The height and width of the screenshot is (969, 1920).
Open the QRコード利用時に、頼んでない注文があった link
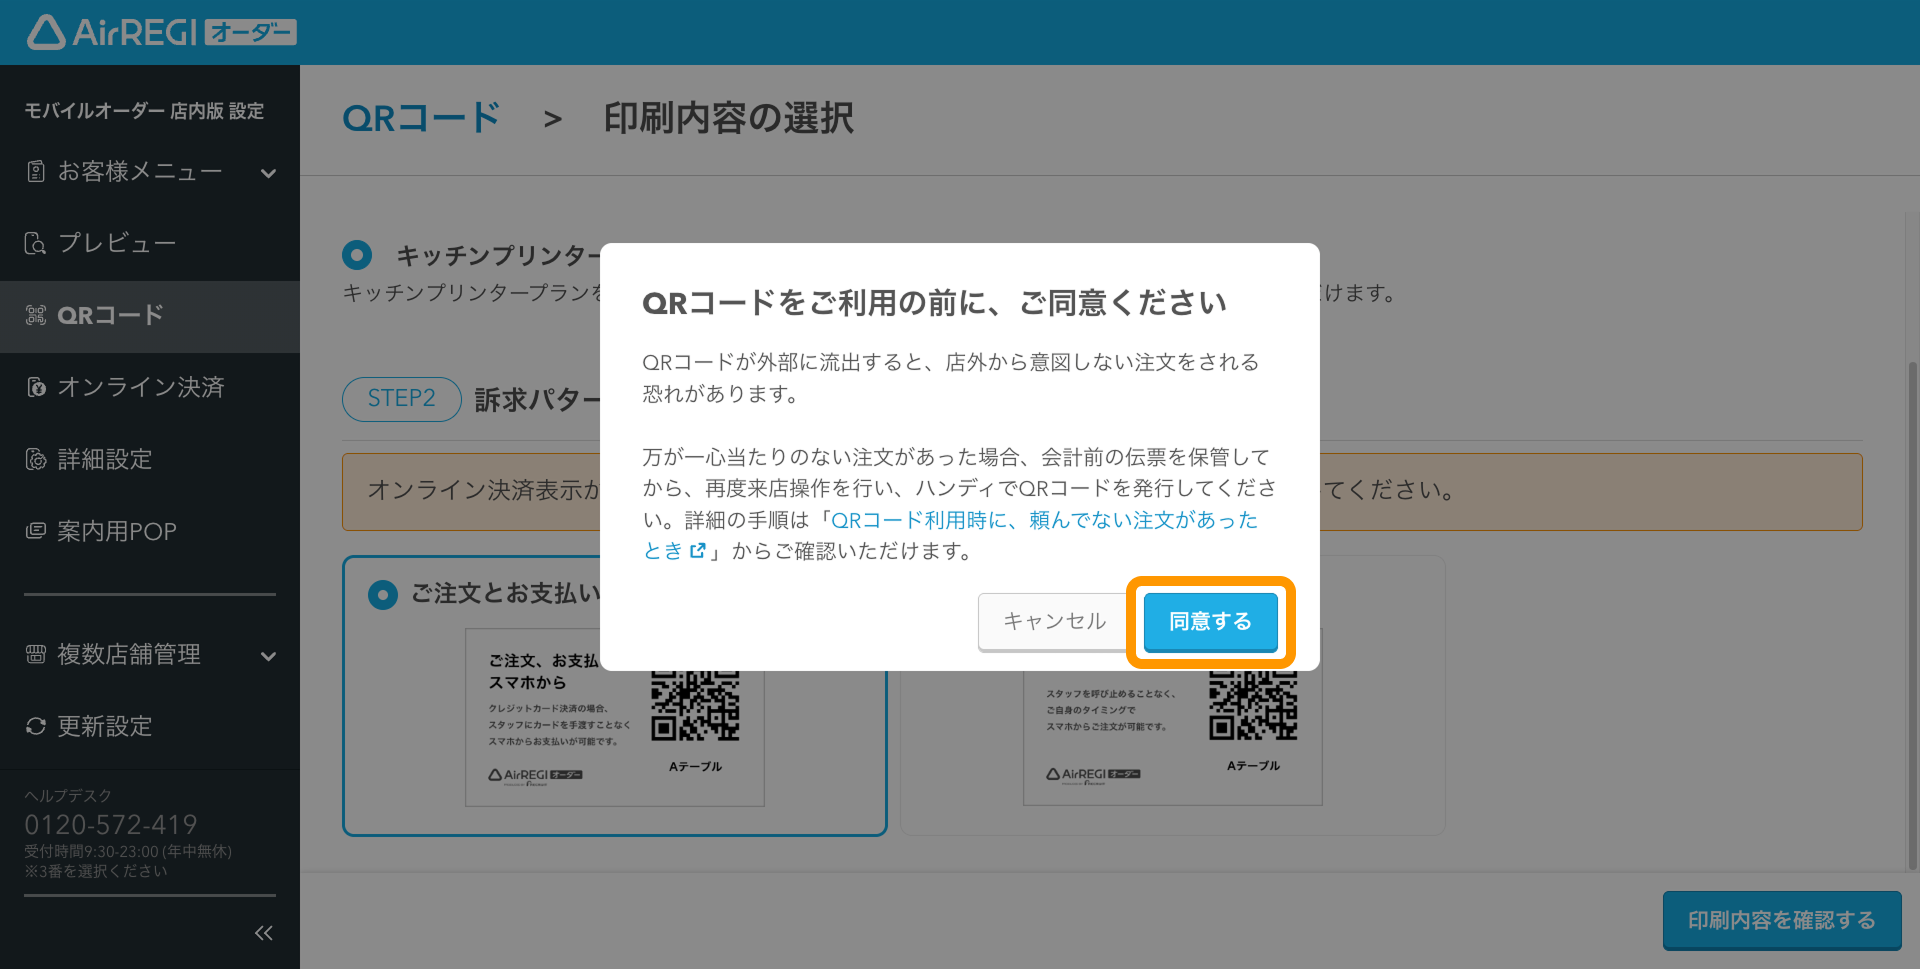(1044, 520)
